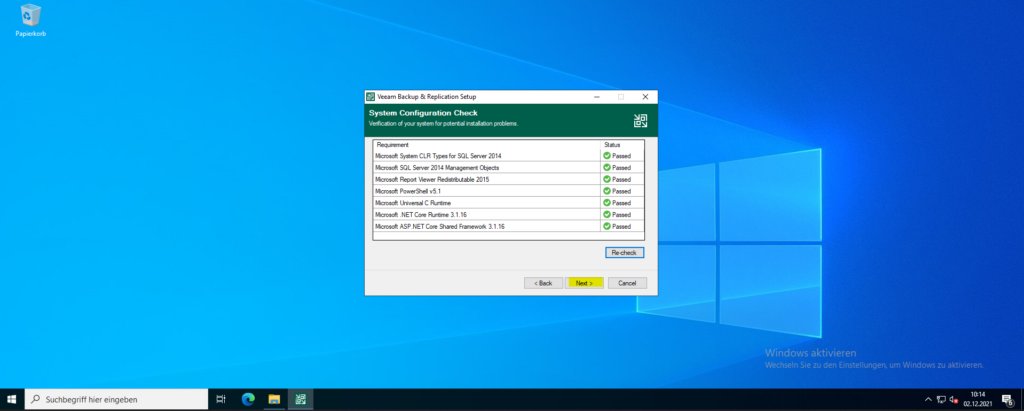This screenshot has height=411, width=1024.
Task: Click the muted volume tray icon
Action: (953, 399)
